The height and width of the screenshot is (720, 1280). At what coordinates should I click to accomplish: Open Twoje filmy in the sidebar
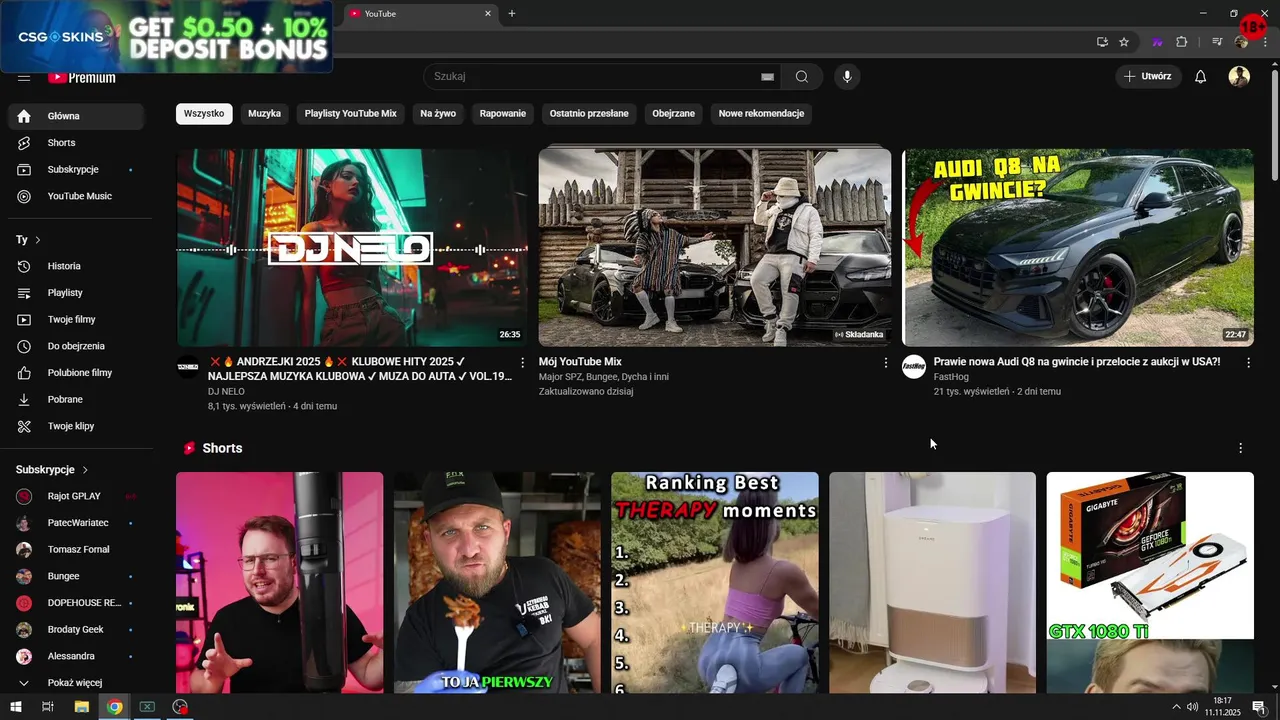coord(76,320)
